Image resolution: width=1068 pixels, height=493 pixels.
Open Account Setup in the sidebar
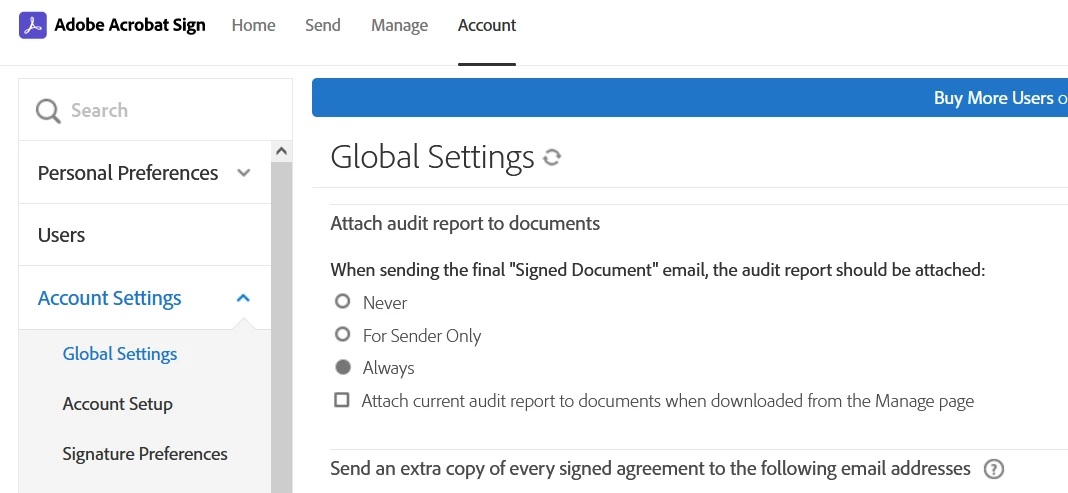point(118,404)
